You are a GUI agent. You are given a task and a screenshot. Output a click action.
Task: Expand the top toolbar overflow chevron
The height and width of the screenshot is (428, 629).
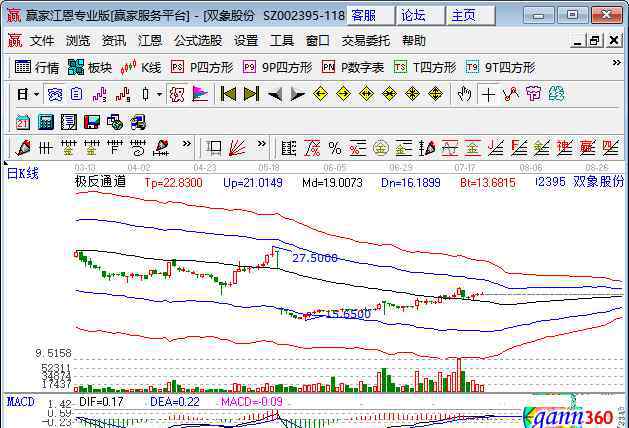(x=617, y=63)
